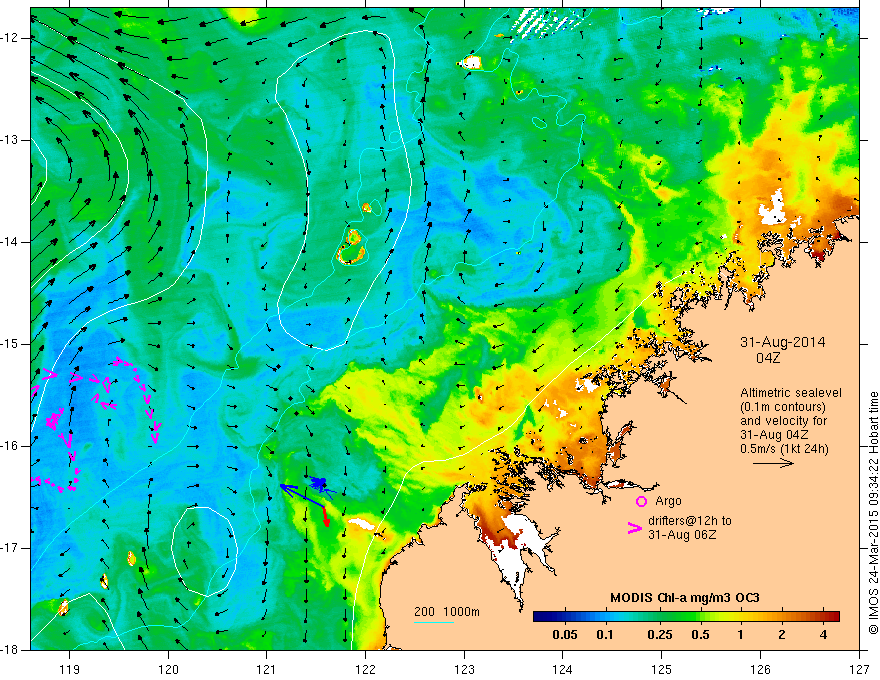Screen dimensions: 880x680
Task: Click the longitude axis label 119
Action: coord(70,669)
